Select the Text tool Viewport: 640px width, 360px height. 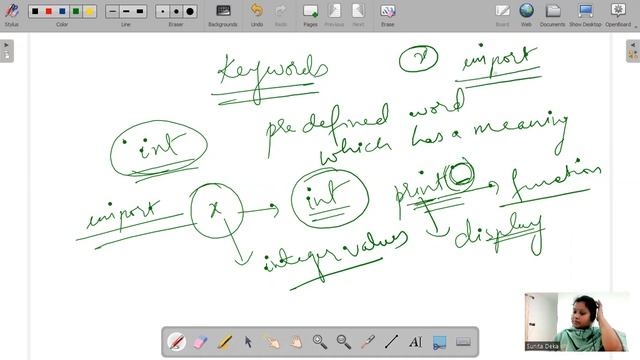pos(416,342)
